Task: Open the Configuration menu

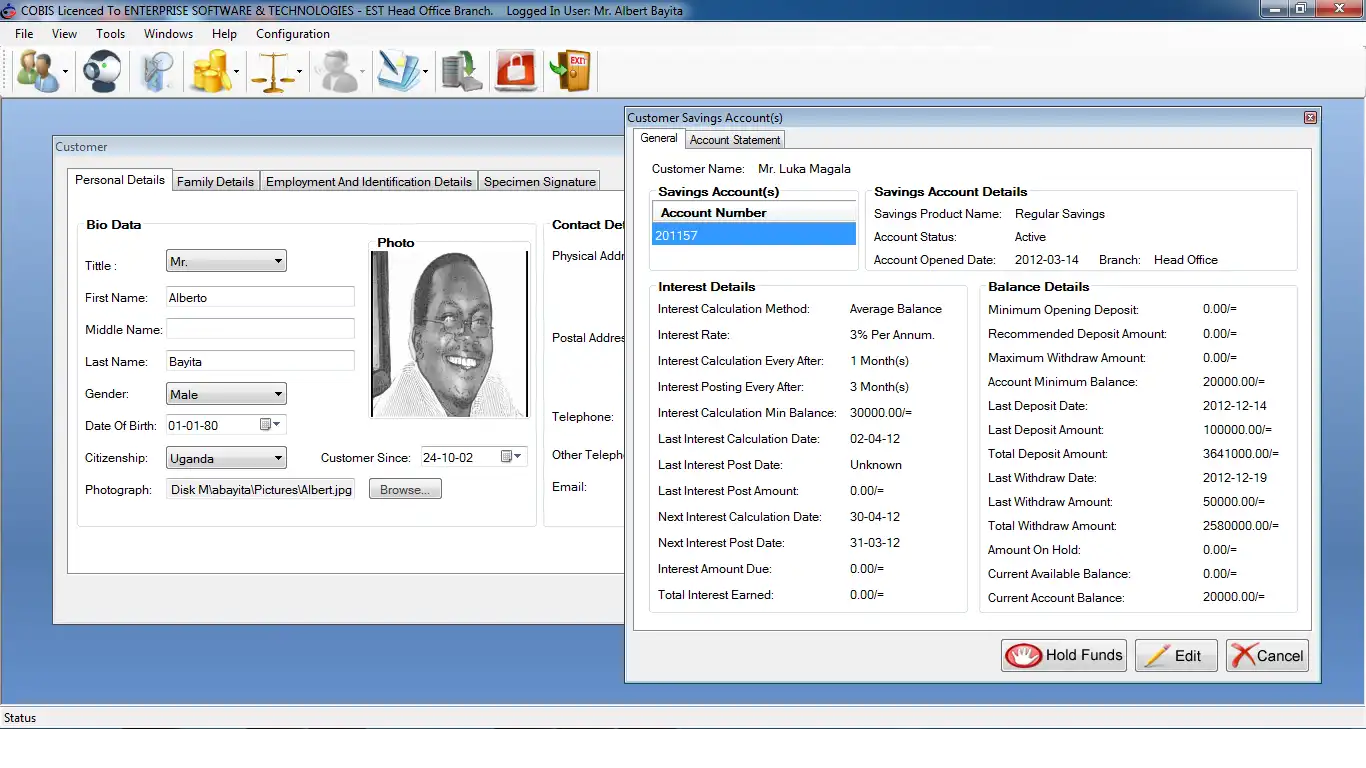Action: pos(292,33)
